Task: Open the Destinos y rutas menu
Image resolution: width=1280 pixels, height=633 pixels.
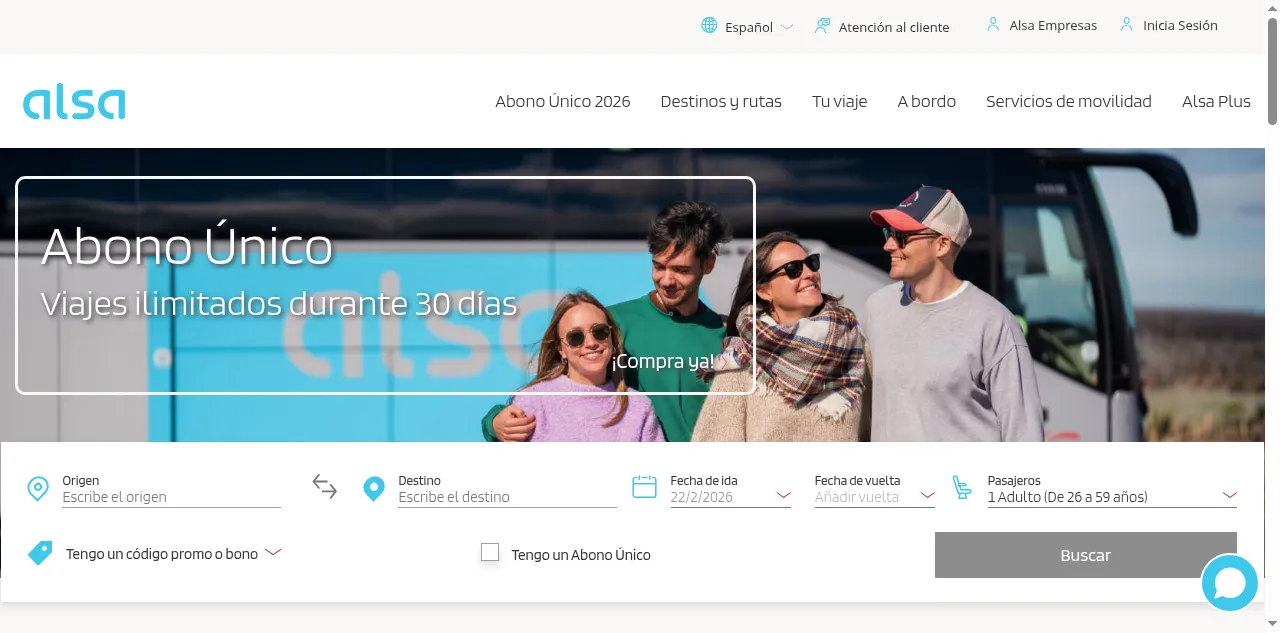Action: pos(721,101)
